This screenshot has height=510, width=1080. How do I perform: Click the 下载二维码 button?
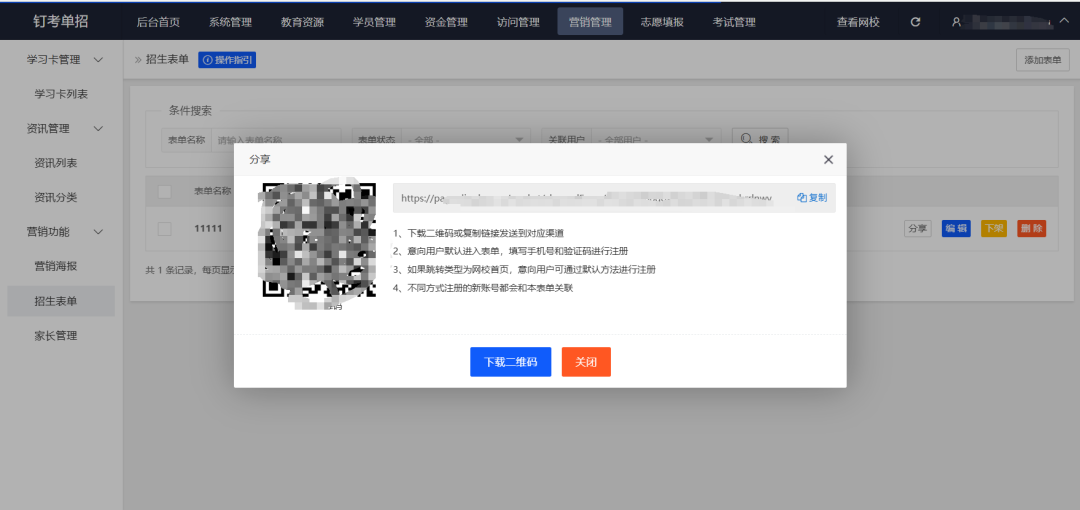[x=510, y=362]
